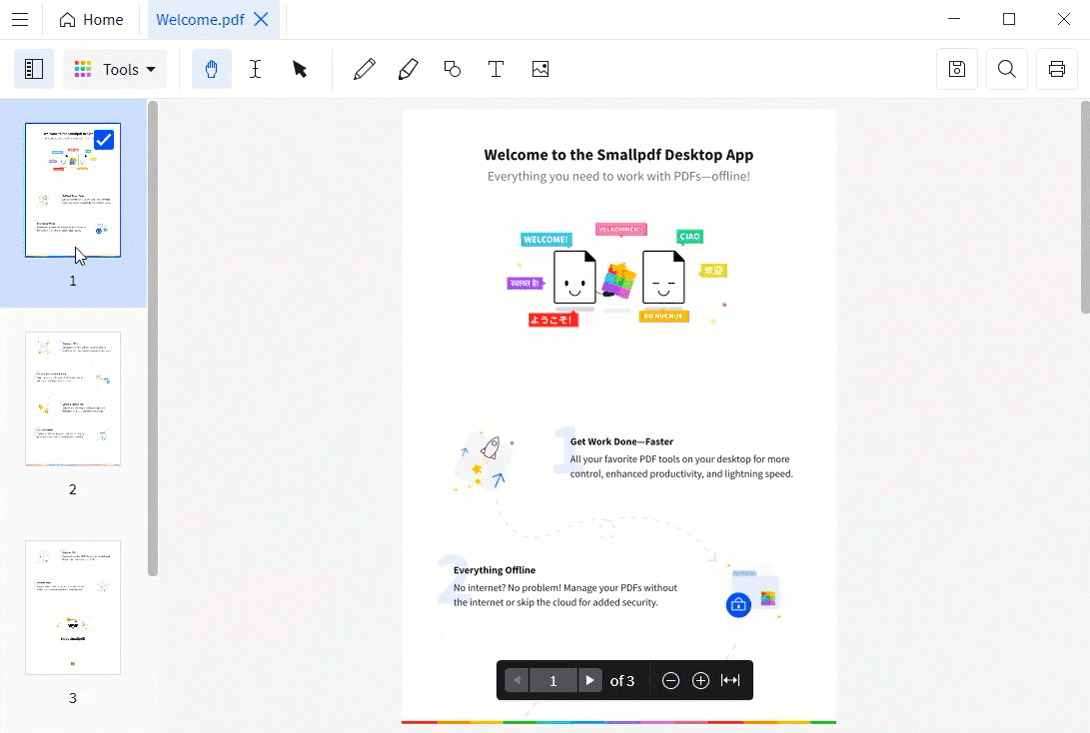Open the search tool
This screenshot has height=733, width=1090.
pos(1007,69)
